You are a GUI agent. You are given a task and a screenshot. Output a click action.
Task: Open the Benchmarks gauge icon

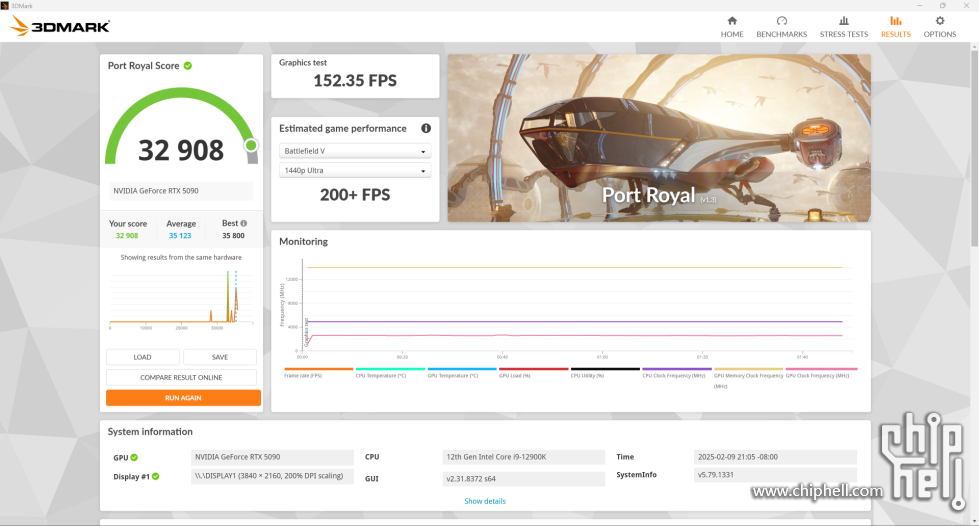782,21
